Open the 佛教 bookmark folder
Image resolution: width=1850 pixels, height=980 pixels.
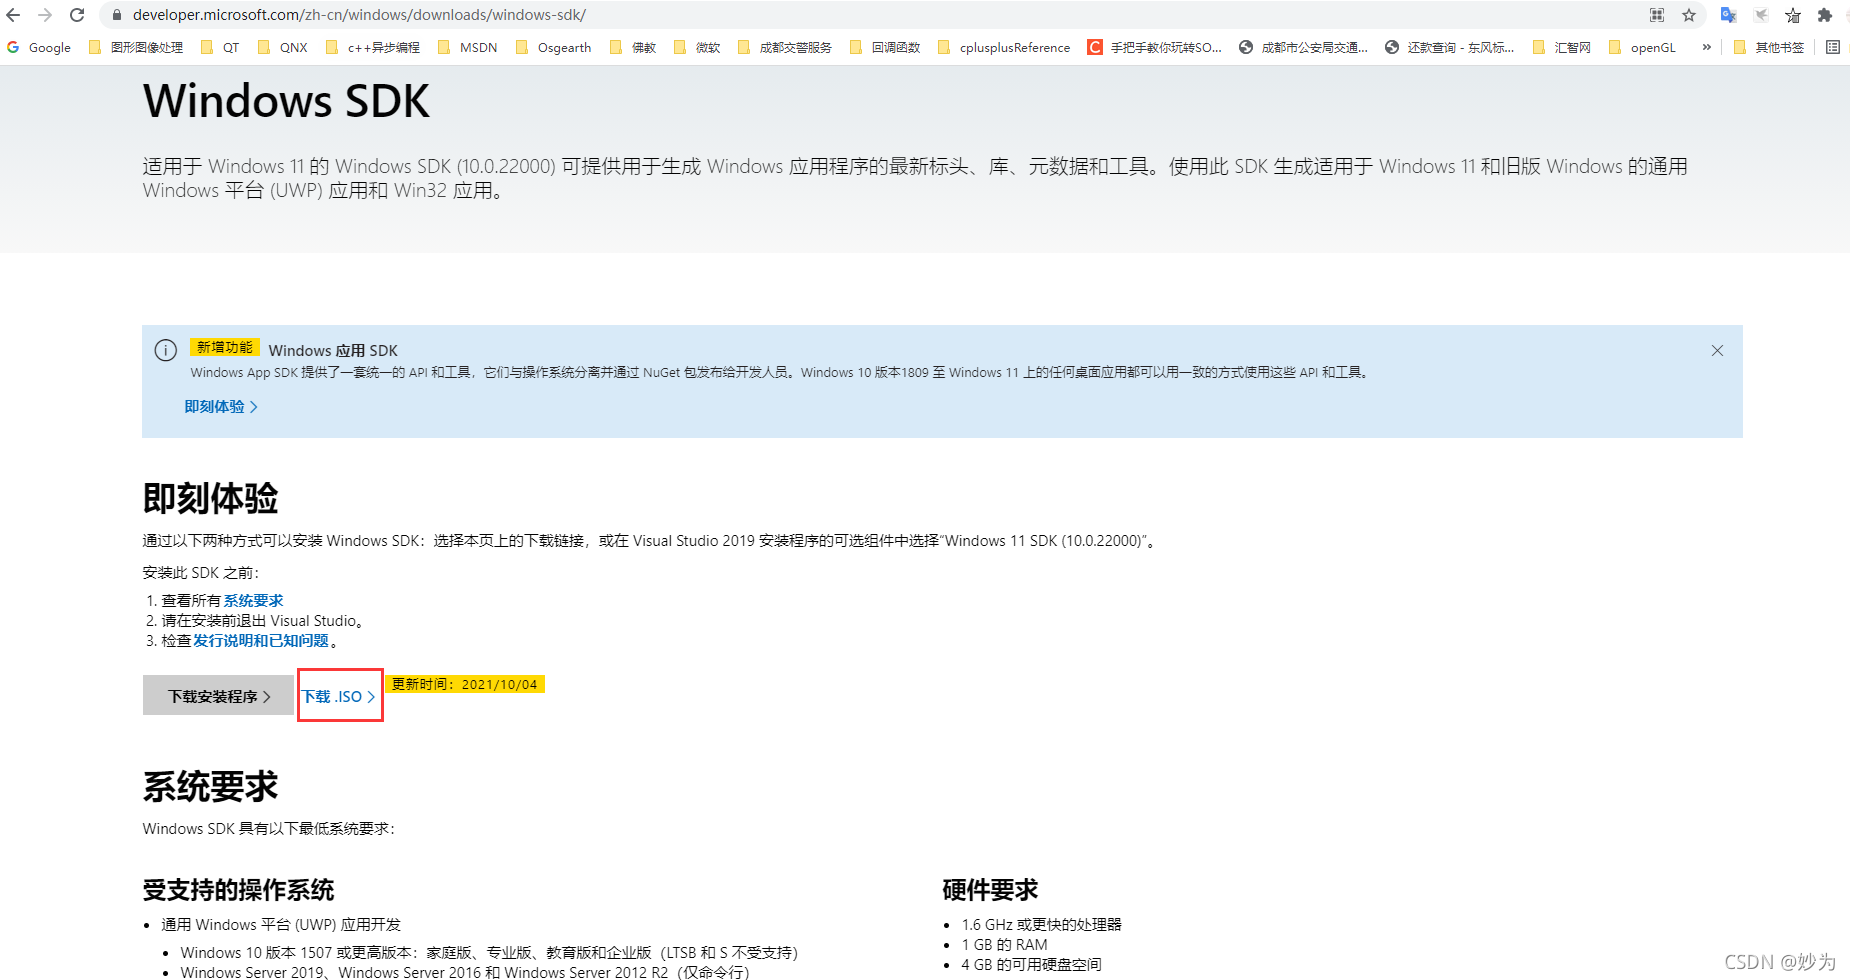click(633, 47)
